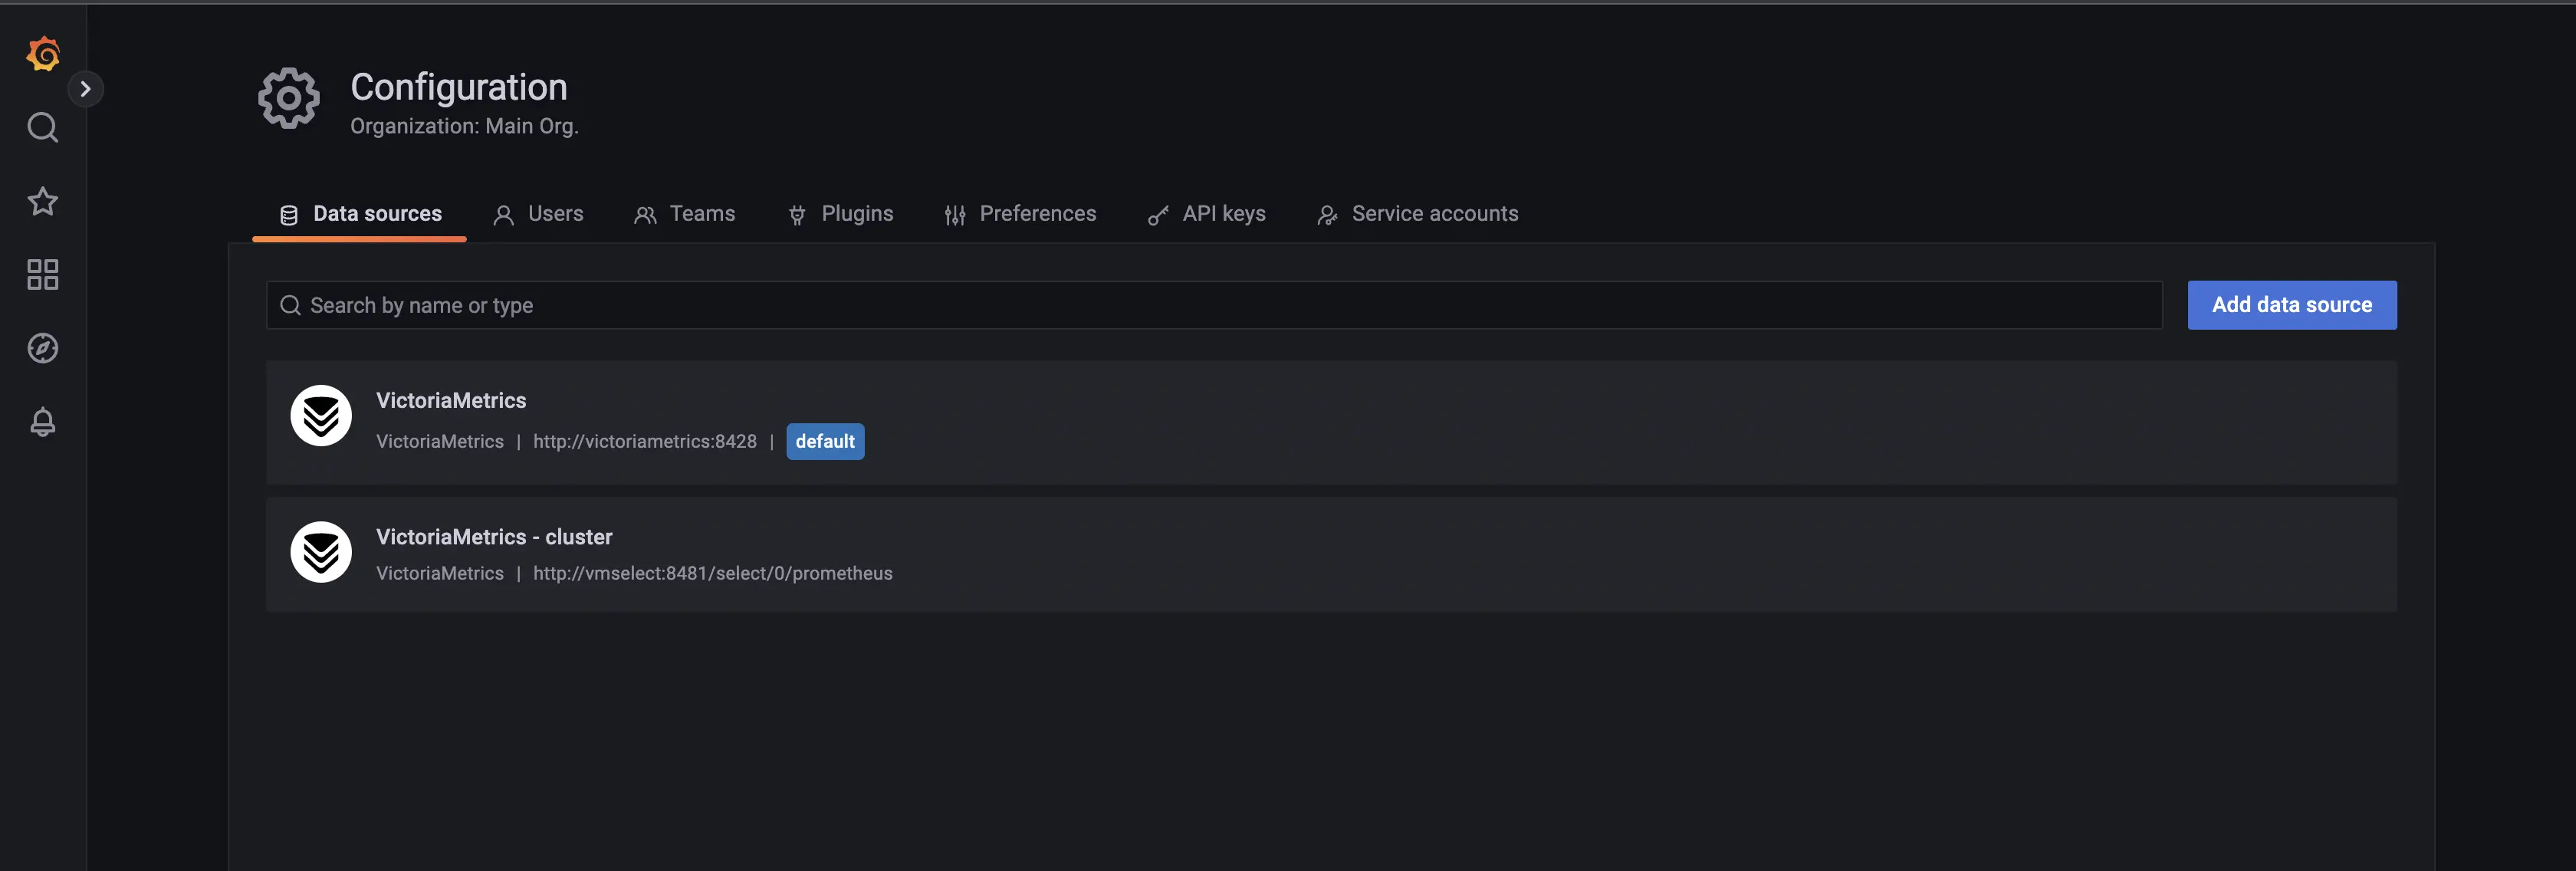Switch to the Users tab

pos(538,214)
